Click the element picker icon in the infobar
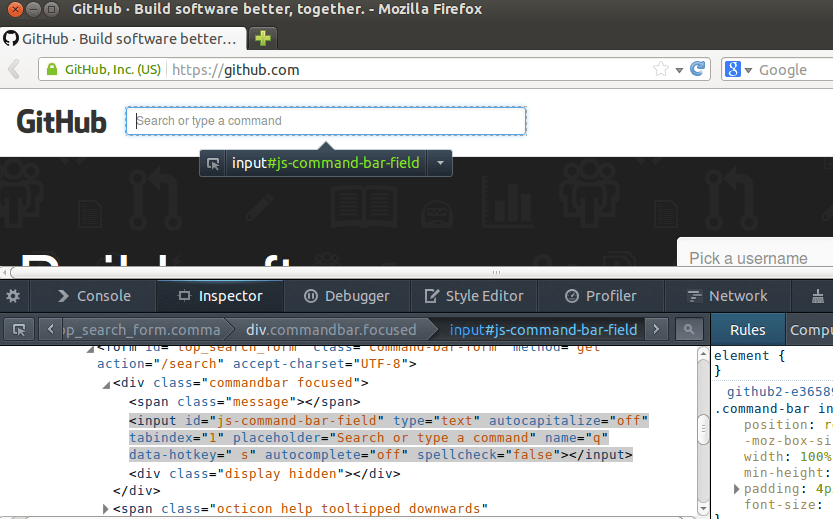Screen dimensions: 833x519 click(213, 164)
